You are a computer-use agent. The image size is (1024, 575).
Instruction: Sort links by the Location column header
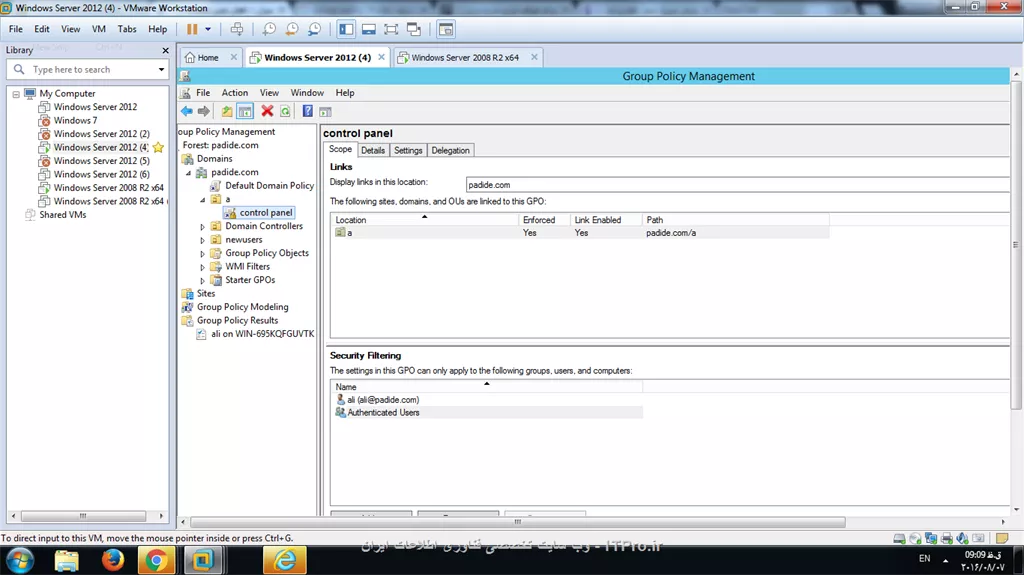(424, 220)
